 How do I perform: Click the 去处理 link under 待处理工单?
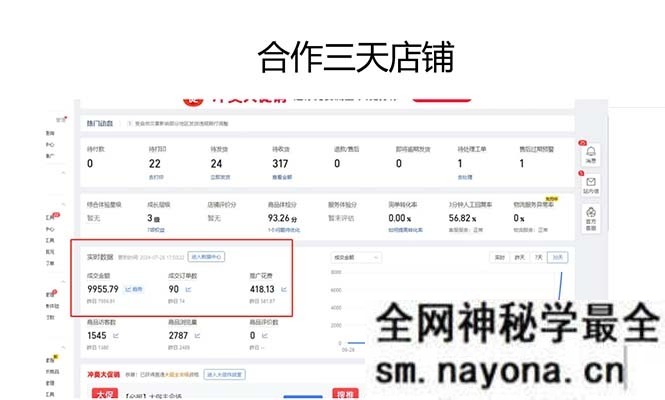pyautogui.click(x=465, y=177)
